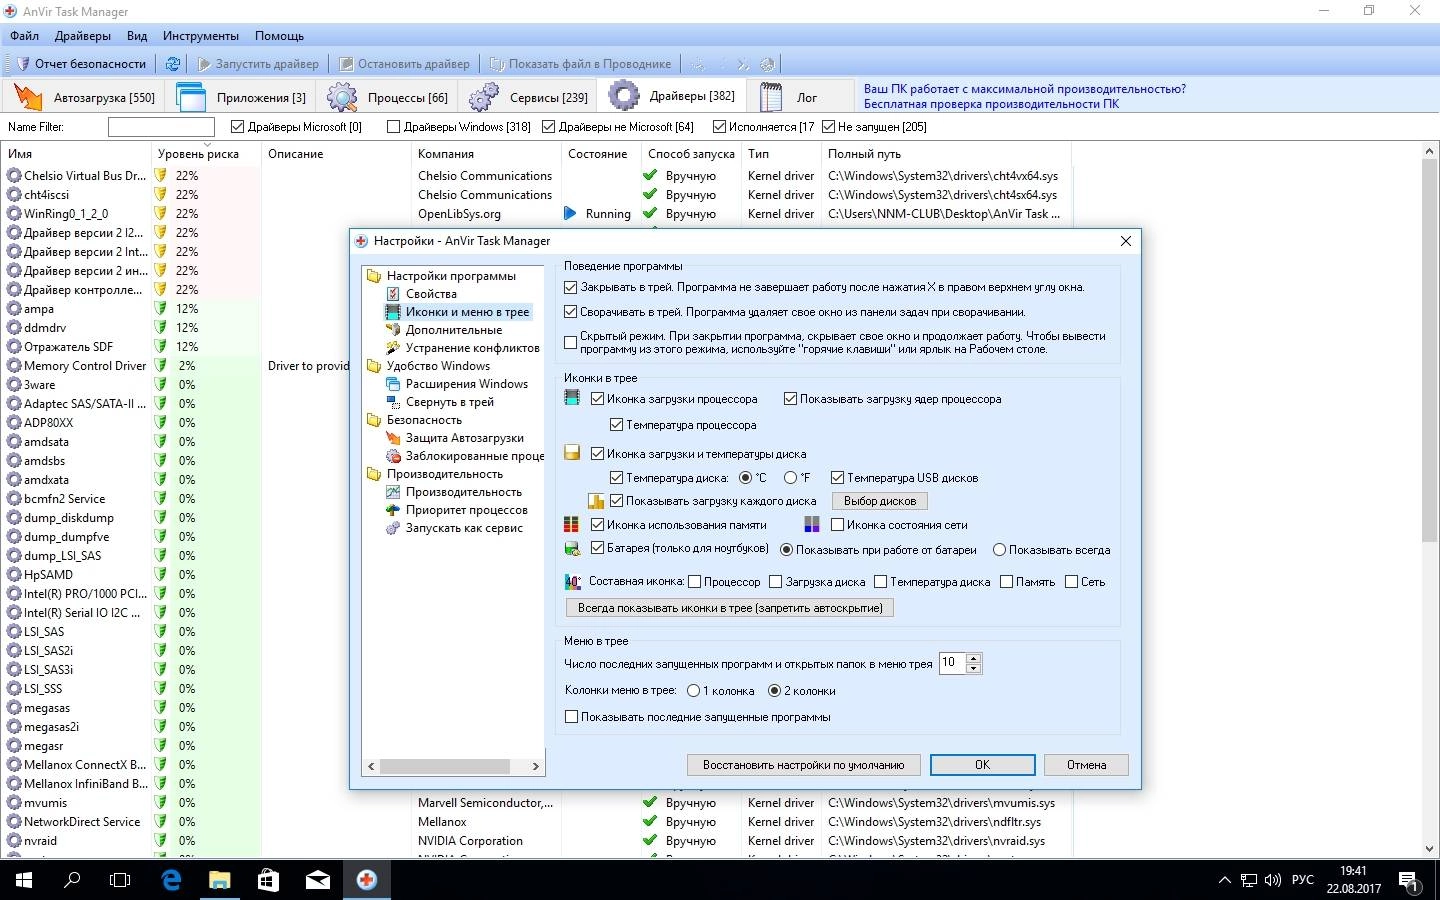Open the security report (Отчет безопасности) toolbar button

point(80,64)
